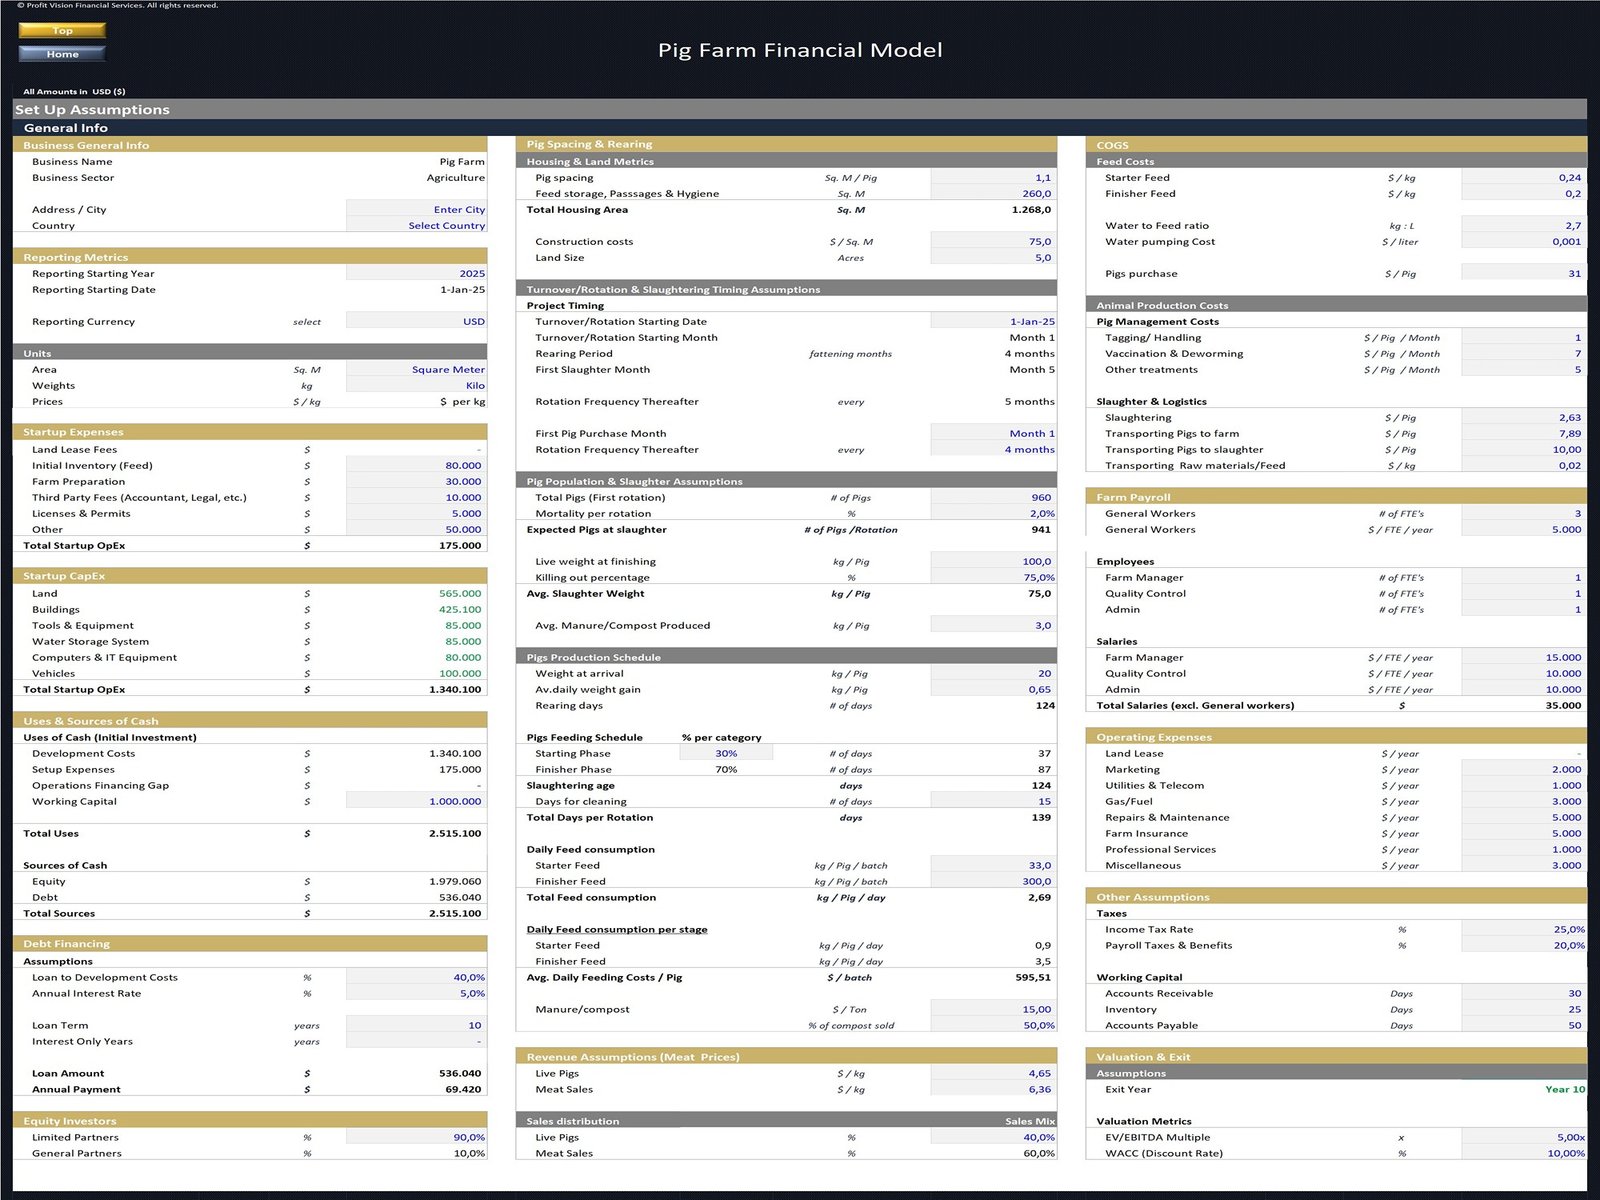Select the Income Tax Rate value
Screen dimensions: 1600x1200
click(x=1522, y=930)
